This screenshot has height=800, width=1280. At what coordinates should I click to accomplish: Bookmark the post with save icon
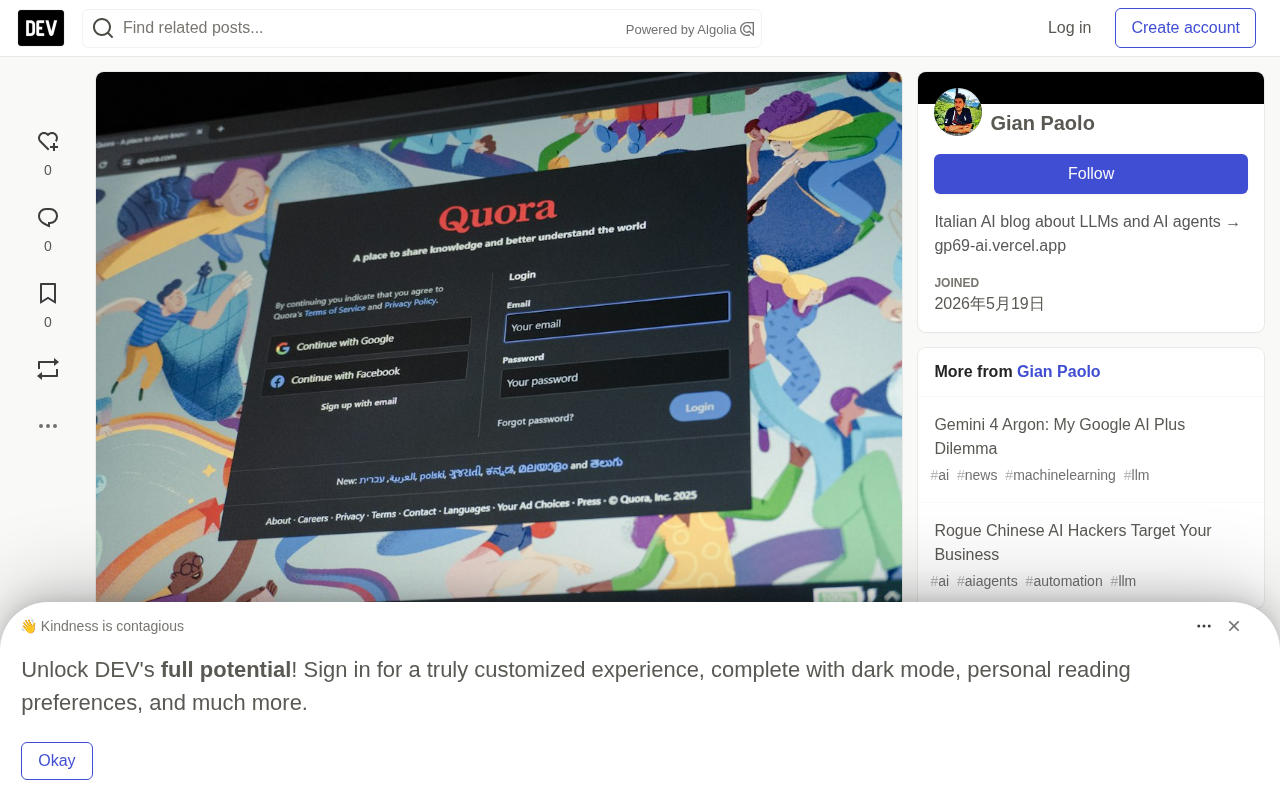[x=48, y=293]
